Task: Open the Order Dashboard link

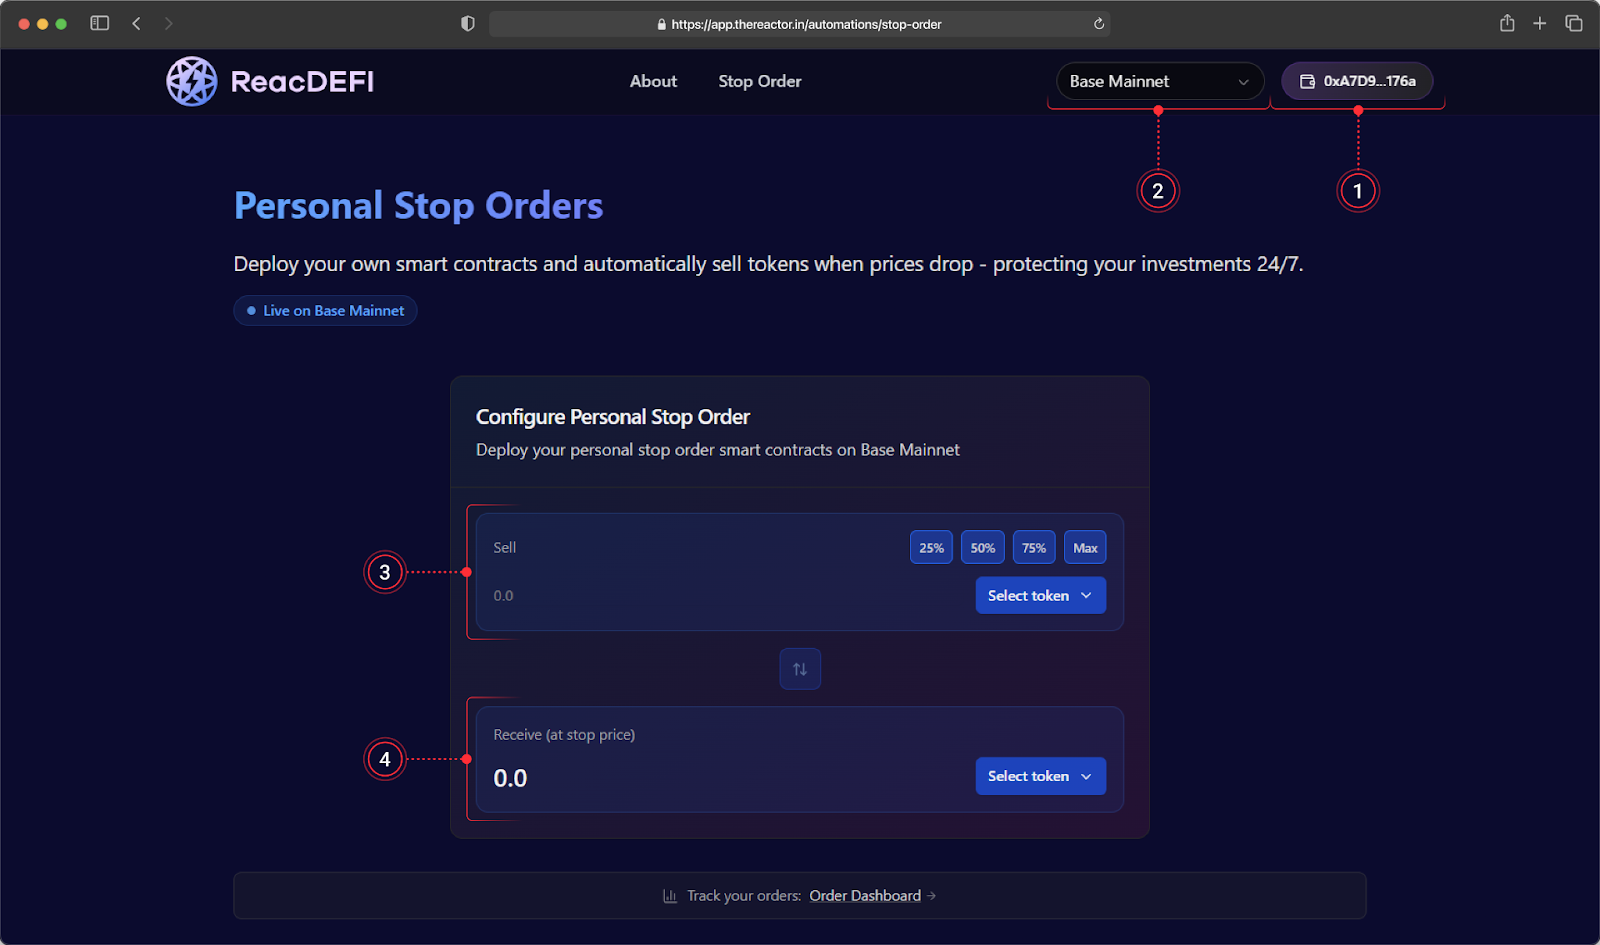Action: tap(865, 896)
